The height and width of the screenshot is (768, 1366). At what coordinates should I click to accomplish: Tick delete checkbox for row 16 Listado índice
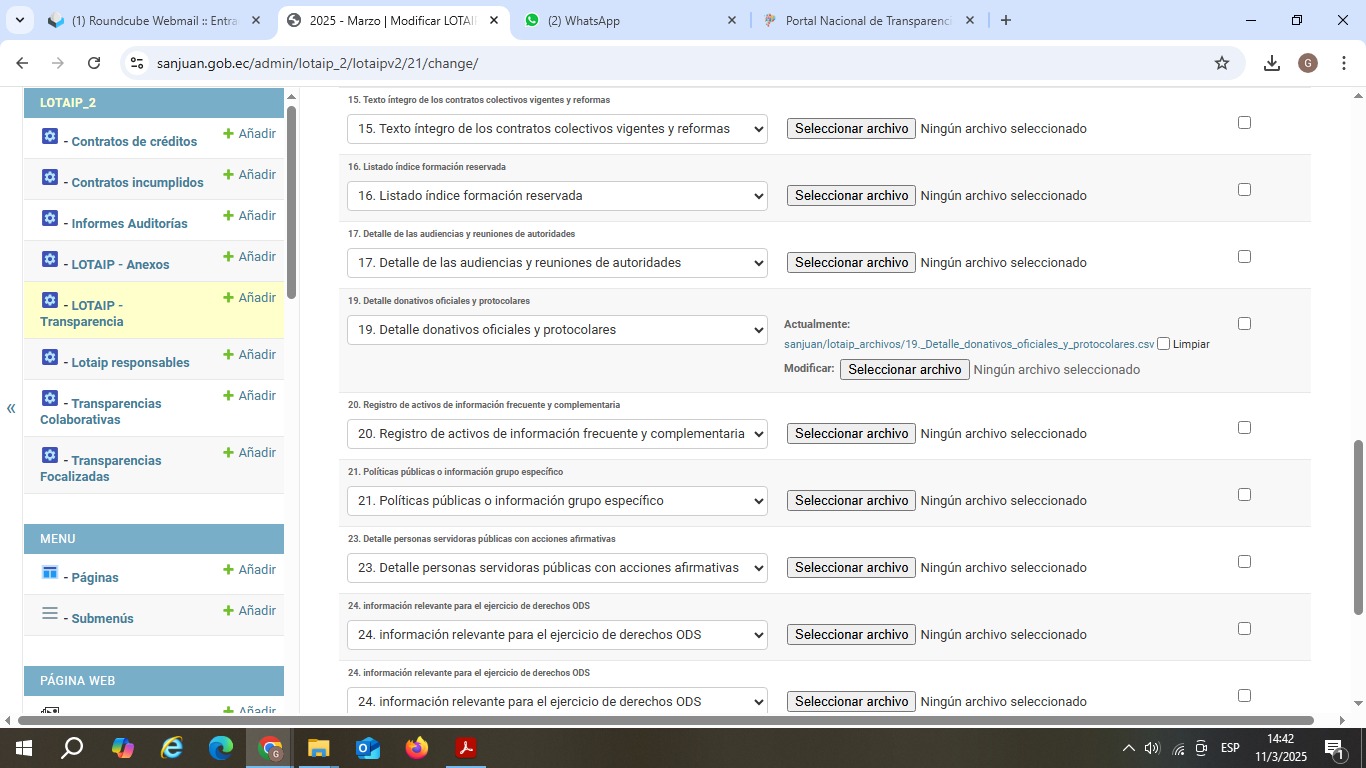tap(1244, 189)
